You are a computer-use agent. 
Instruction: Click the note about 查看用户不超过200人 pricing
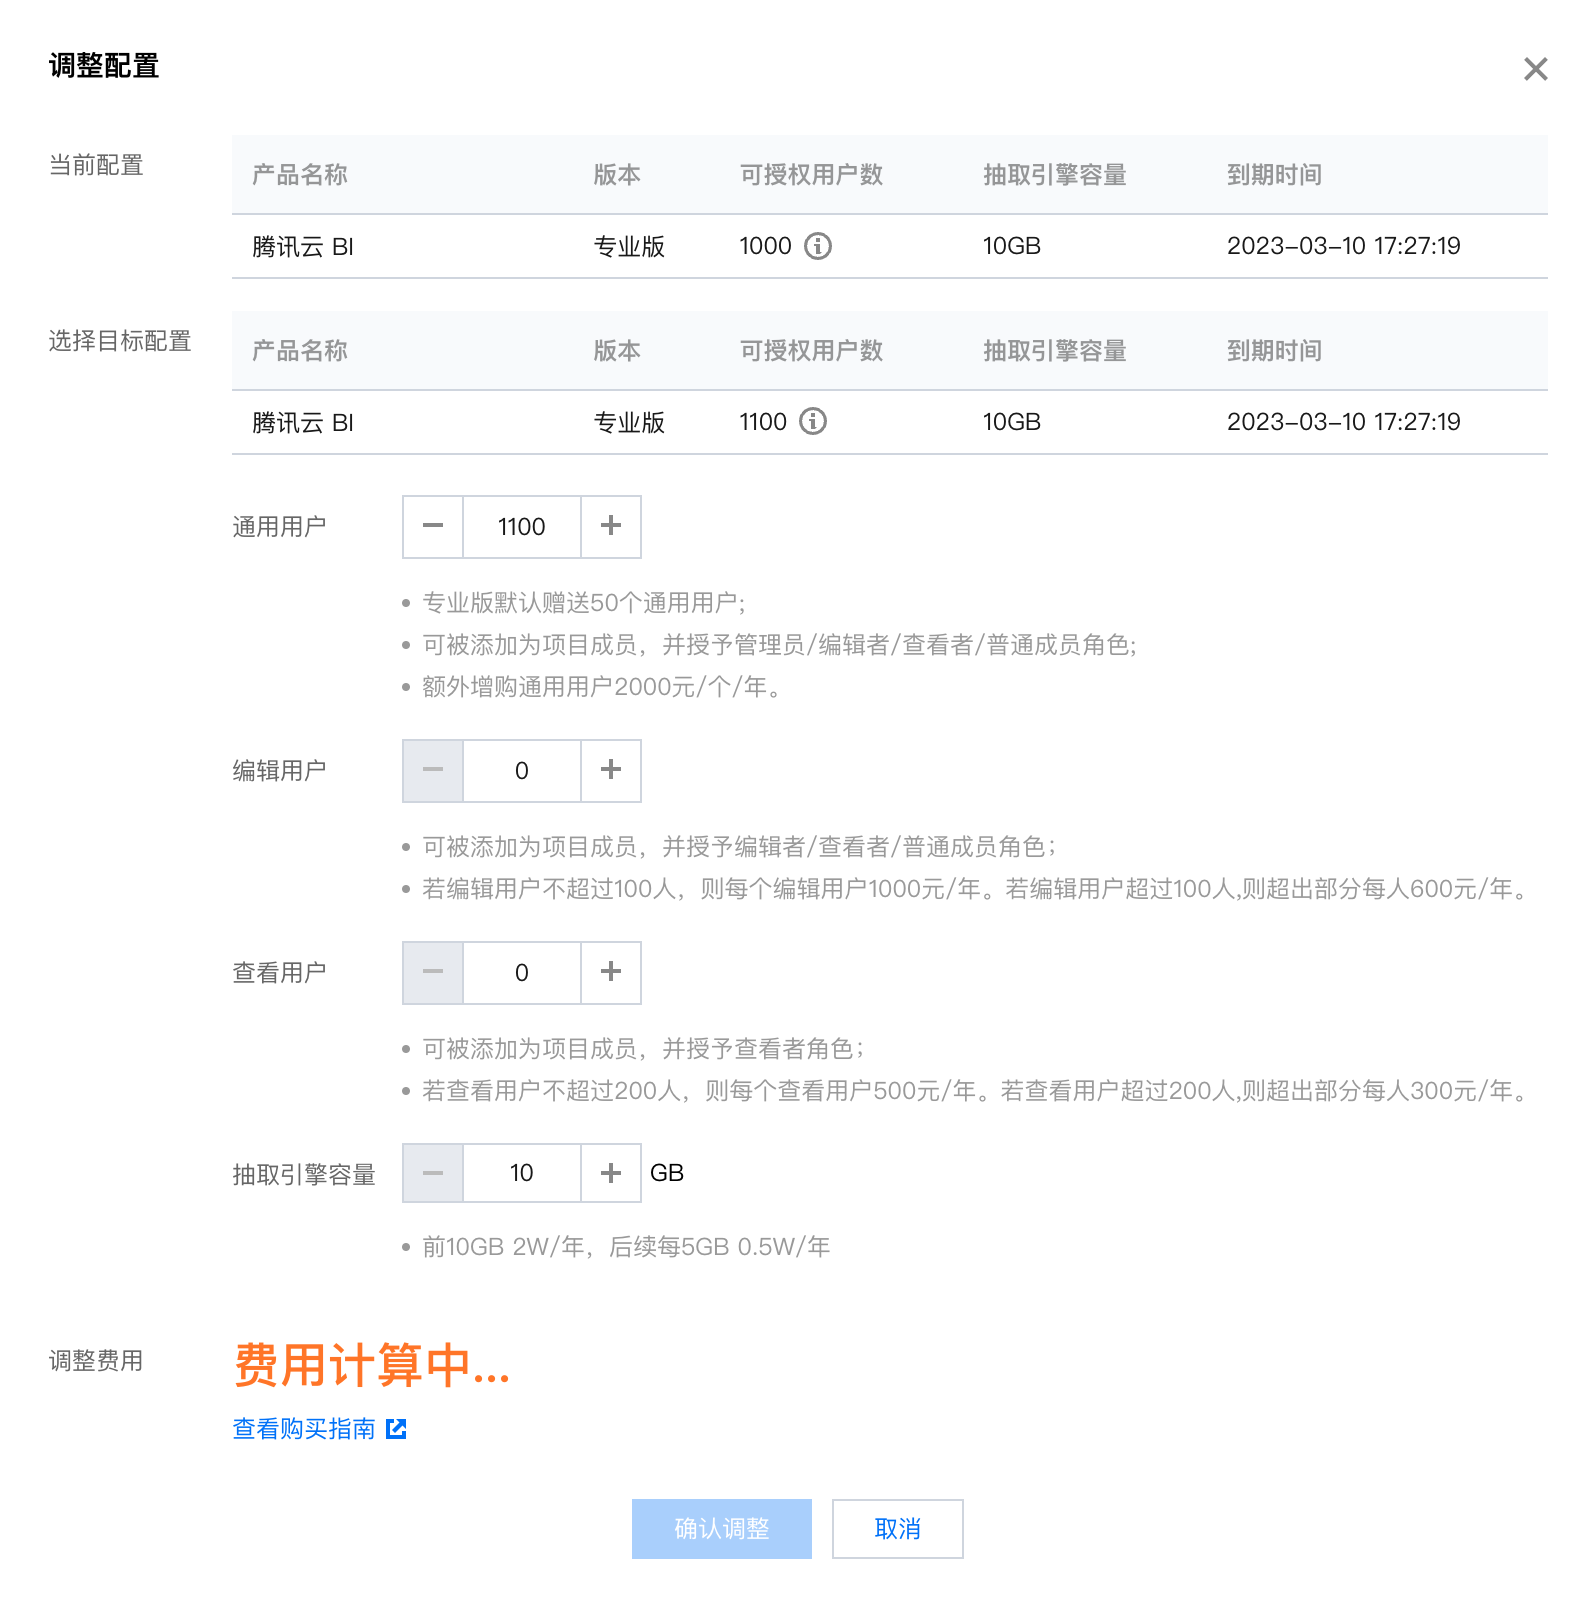(x=975, y=1091)
